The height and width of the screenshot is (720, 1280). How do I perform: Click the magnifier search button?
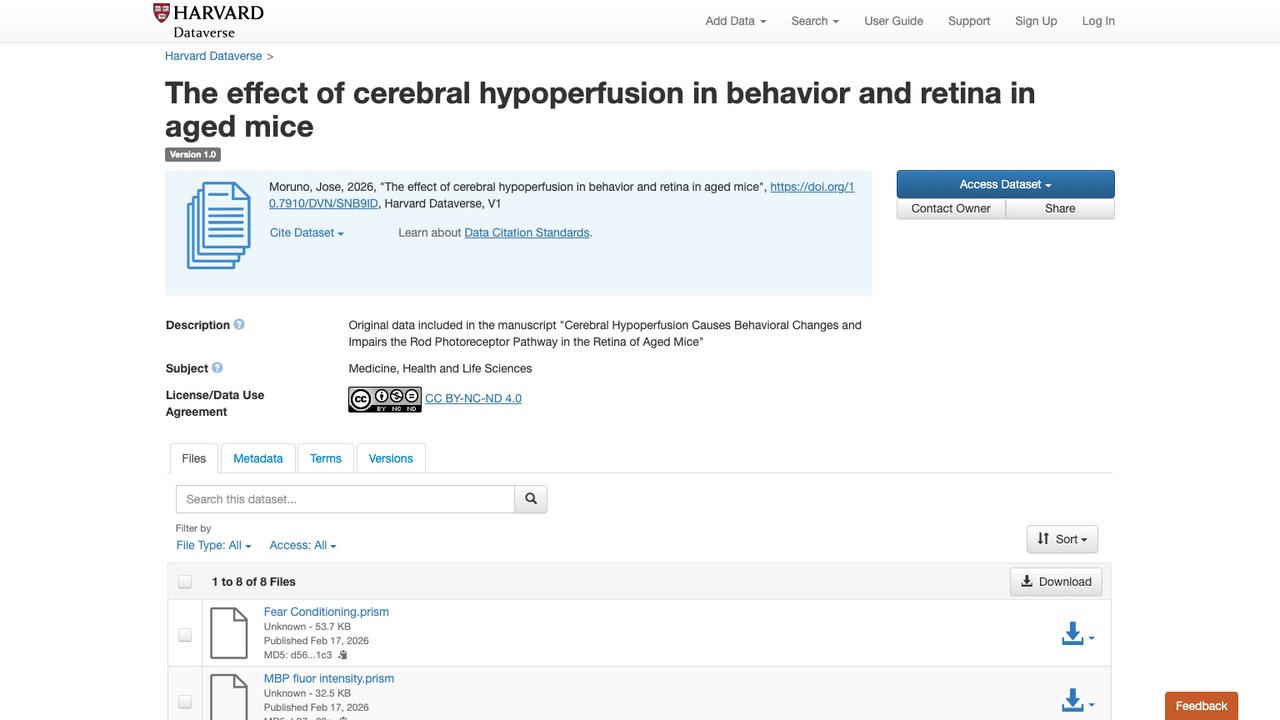click(x=531, y=499)
